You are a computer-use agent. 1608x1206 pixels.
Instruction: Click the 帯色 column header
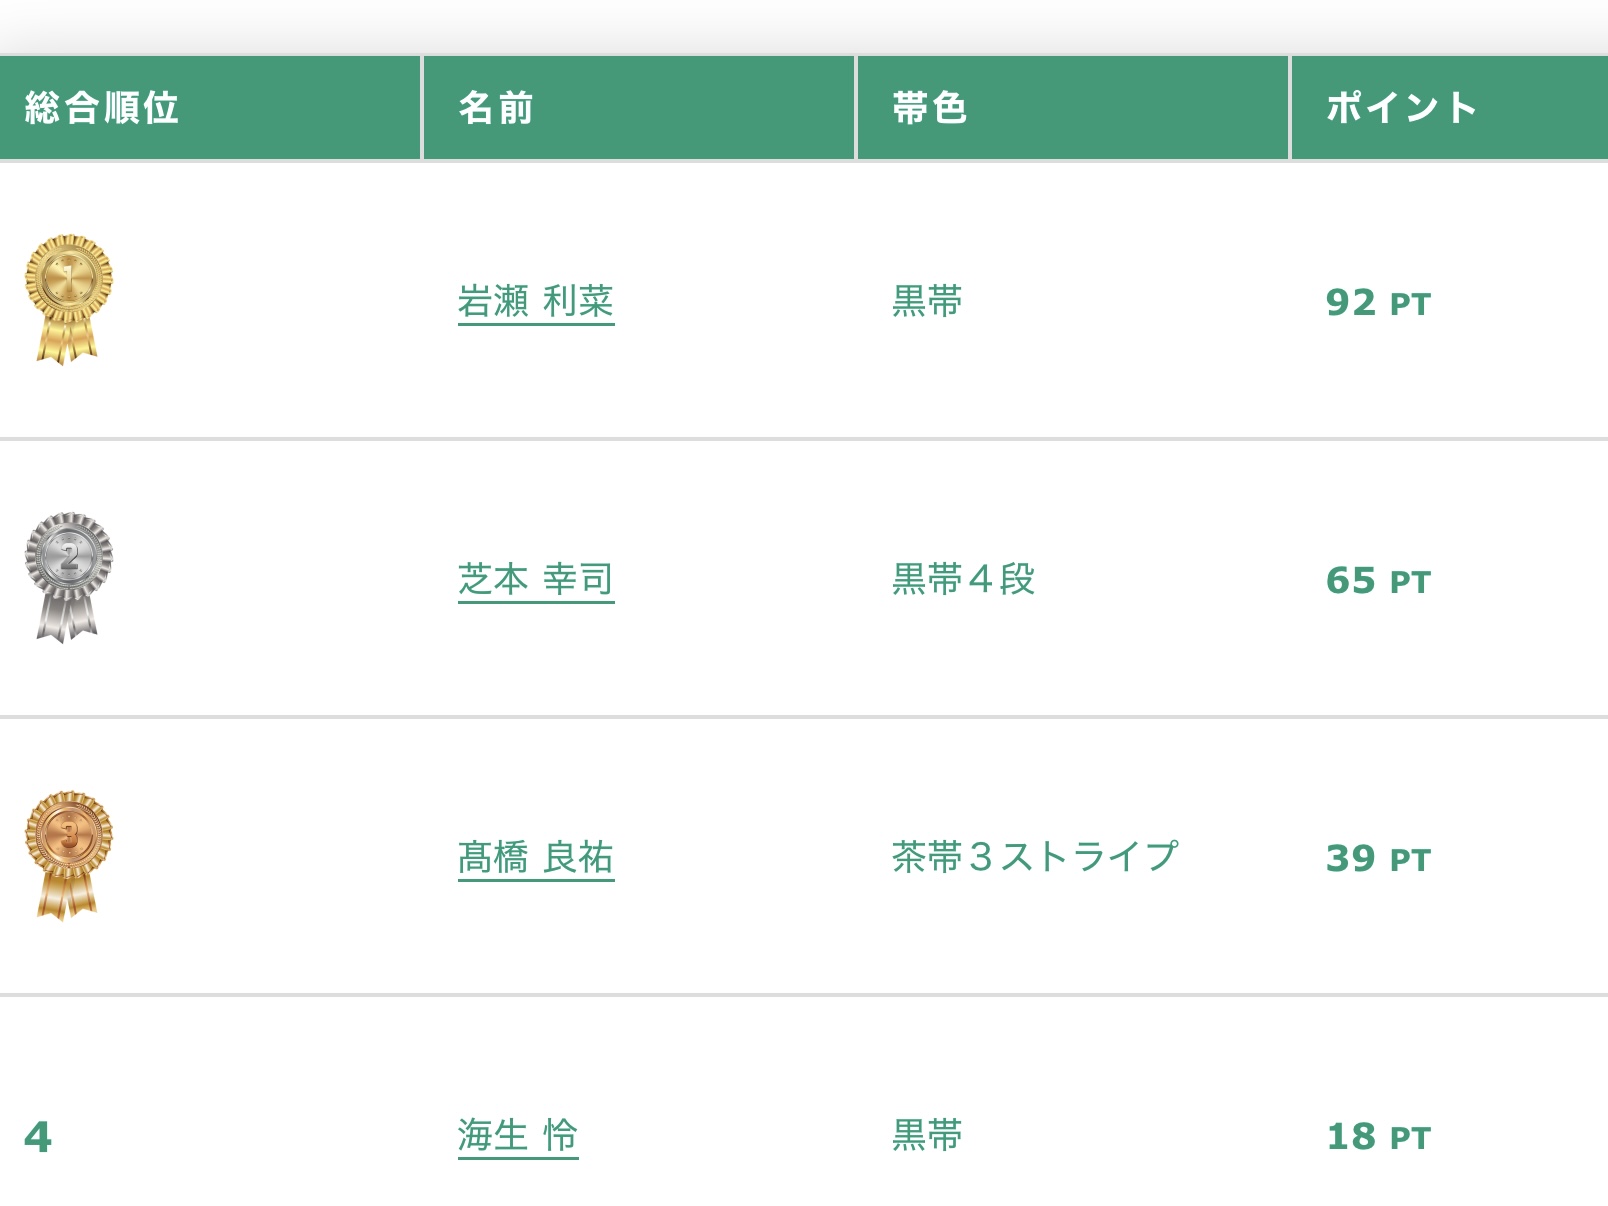click(x=930, y=108)
